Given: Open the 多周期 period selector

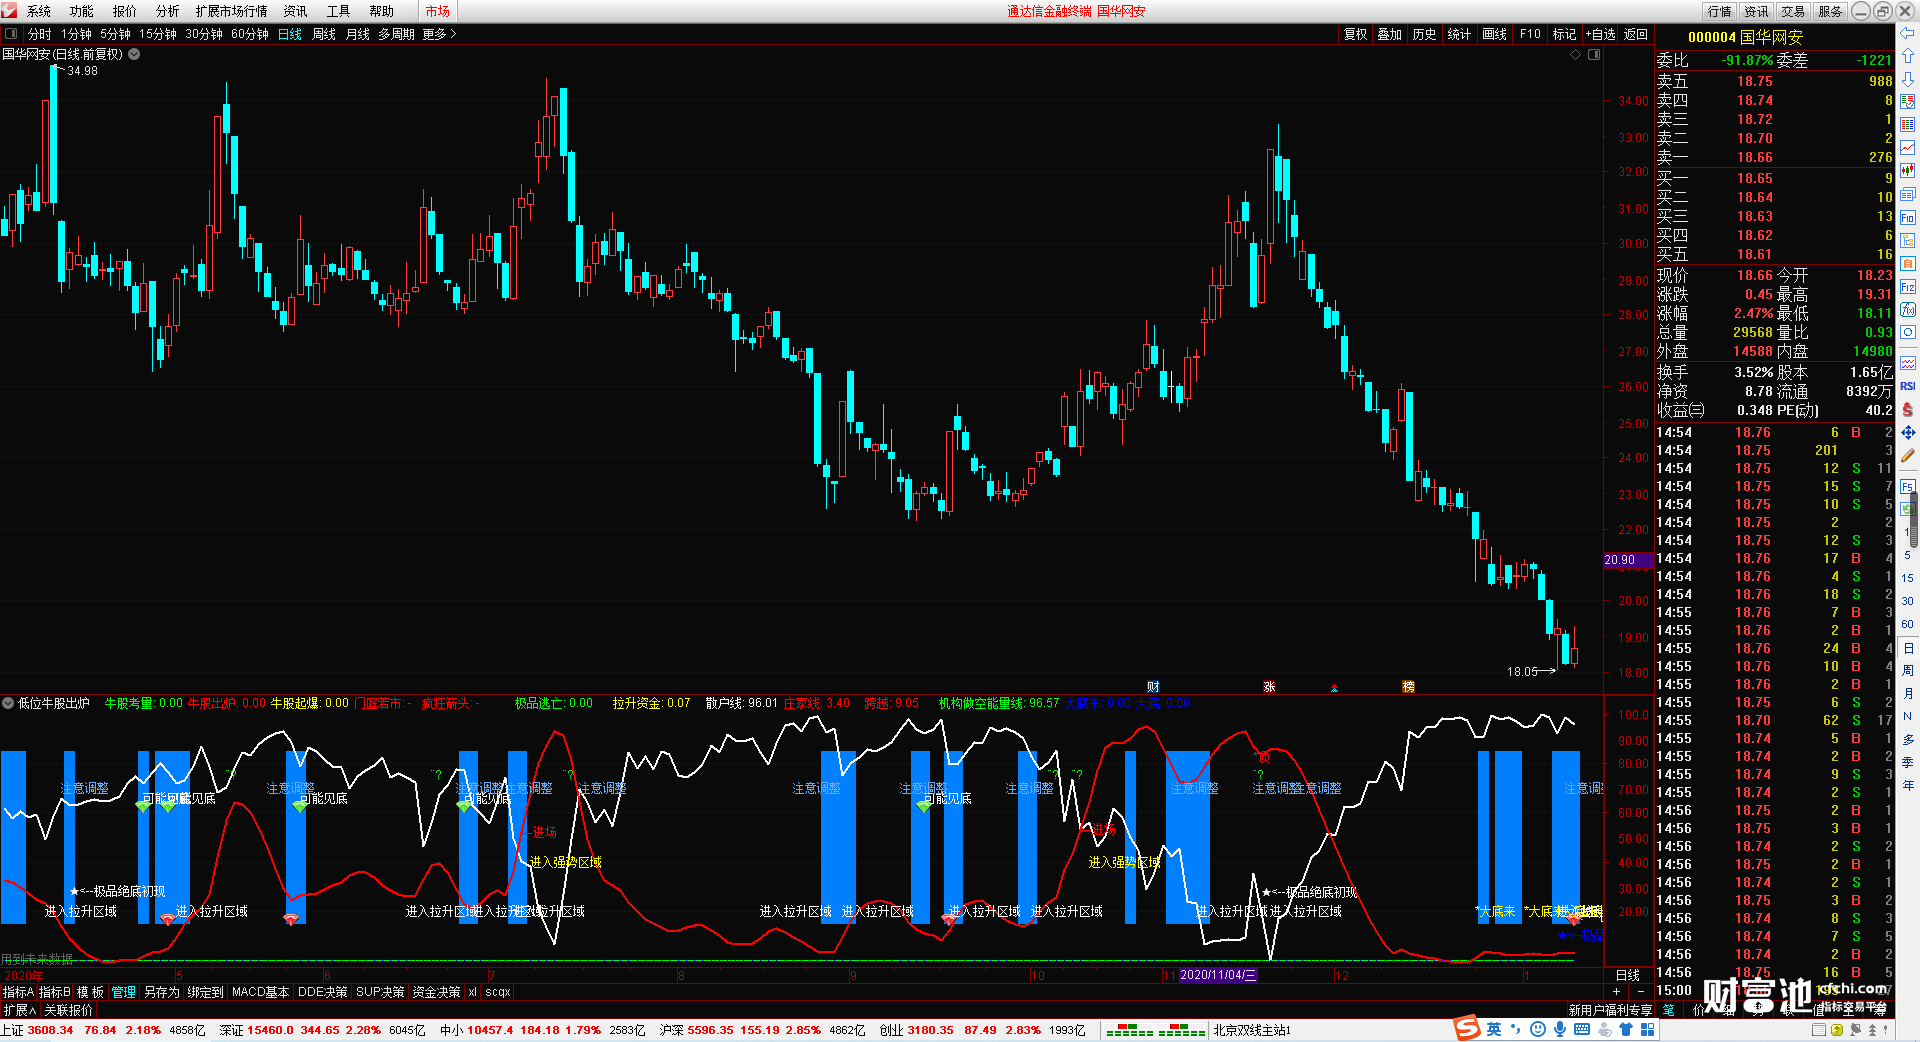Looking at the screenshot, I should click(396, 34).
